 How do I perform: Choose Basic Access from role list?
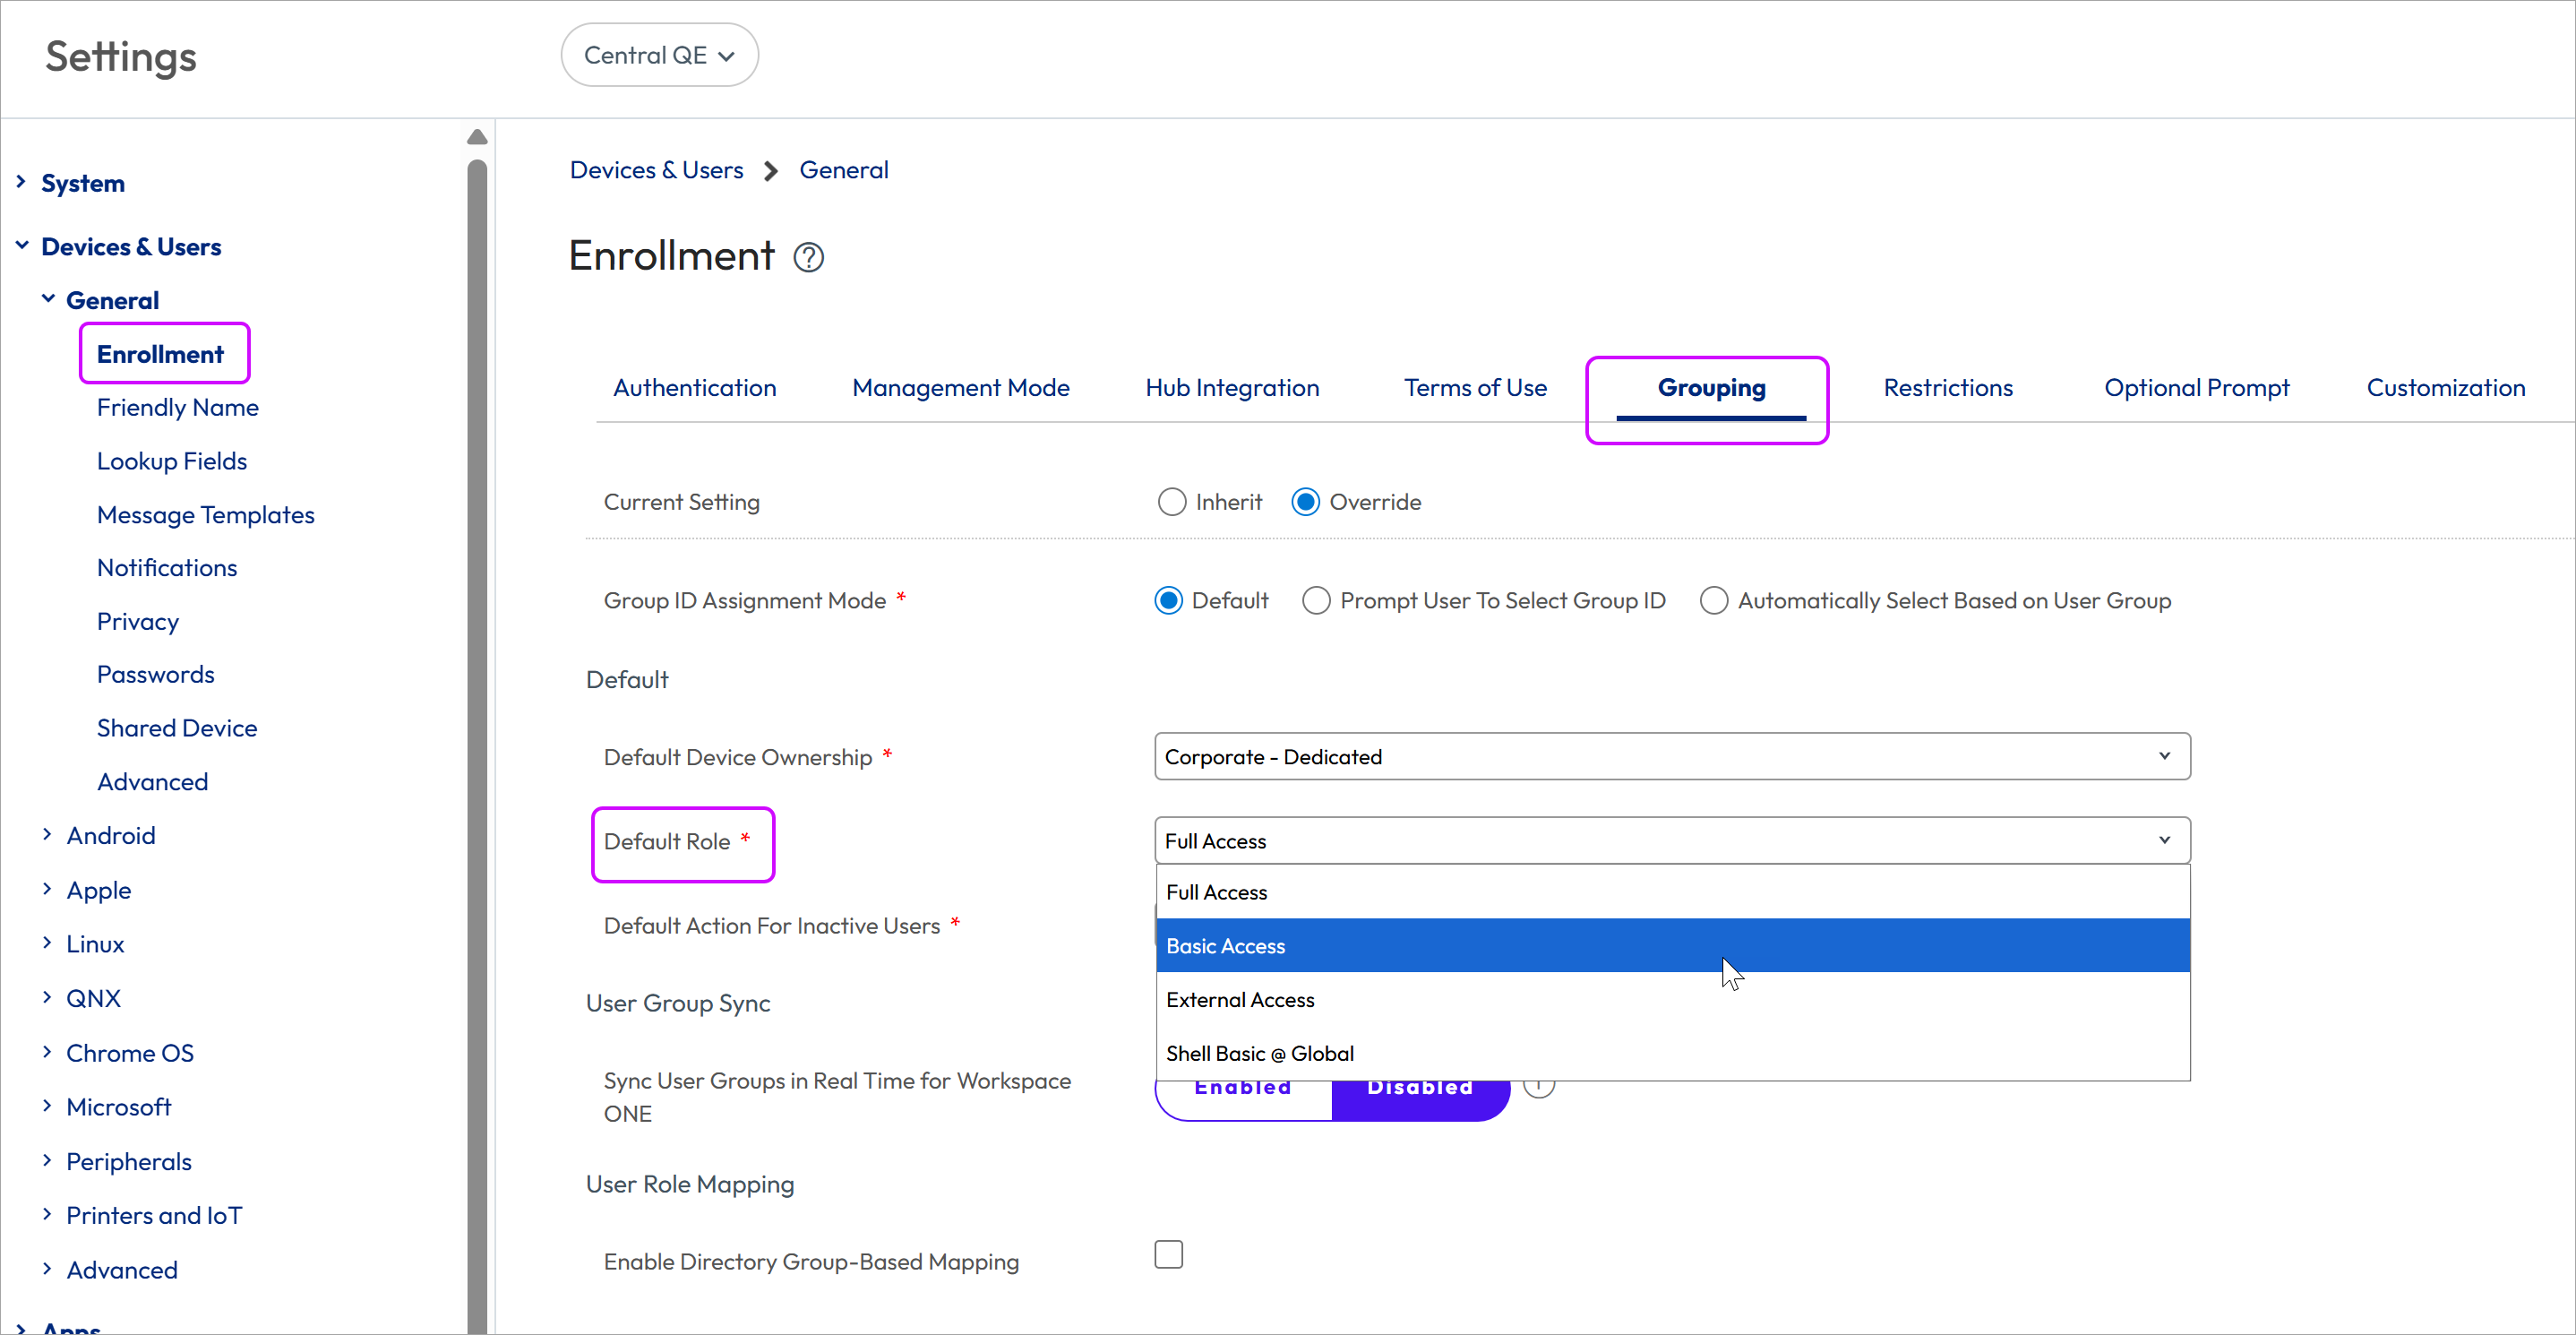[1673, 946]
